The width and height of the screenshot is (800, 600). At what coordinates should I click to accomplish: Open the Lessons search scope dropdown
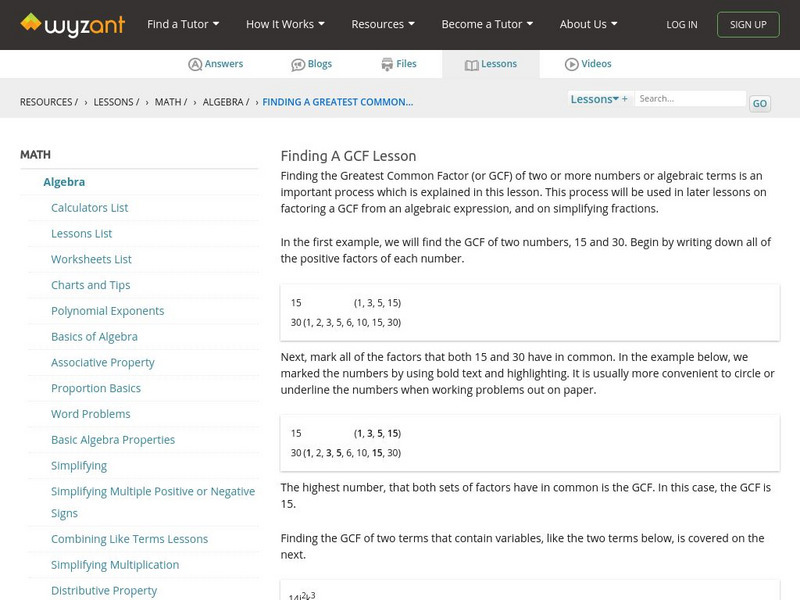click(599, 99)
